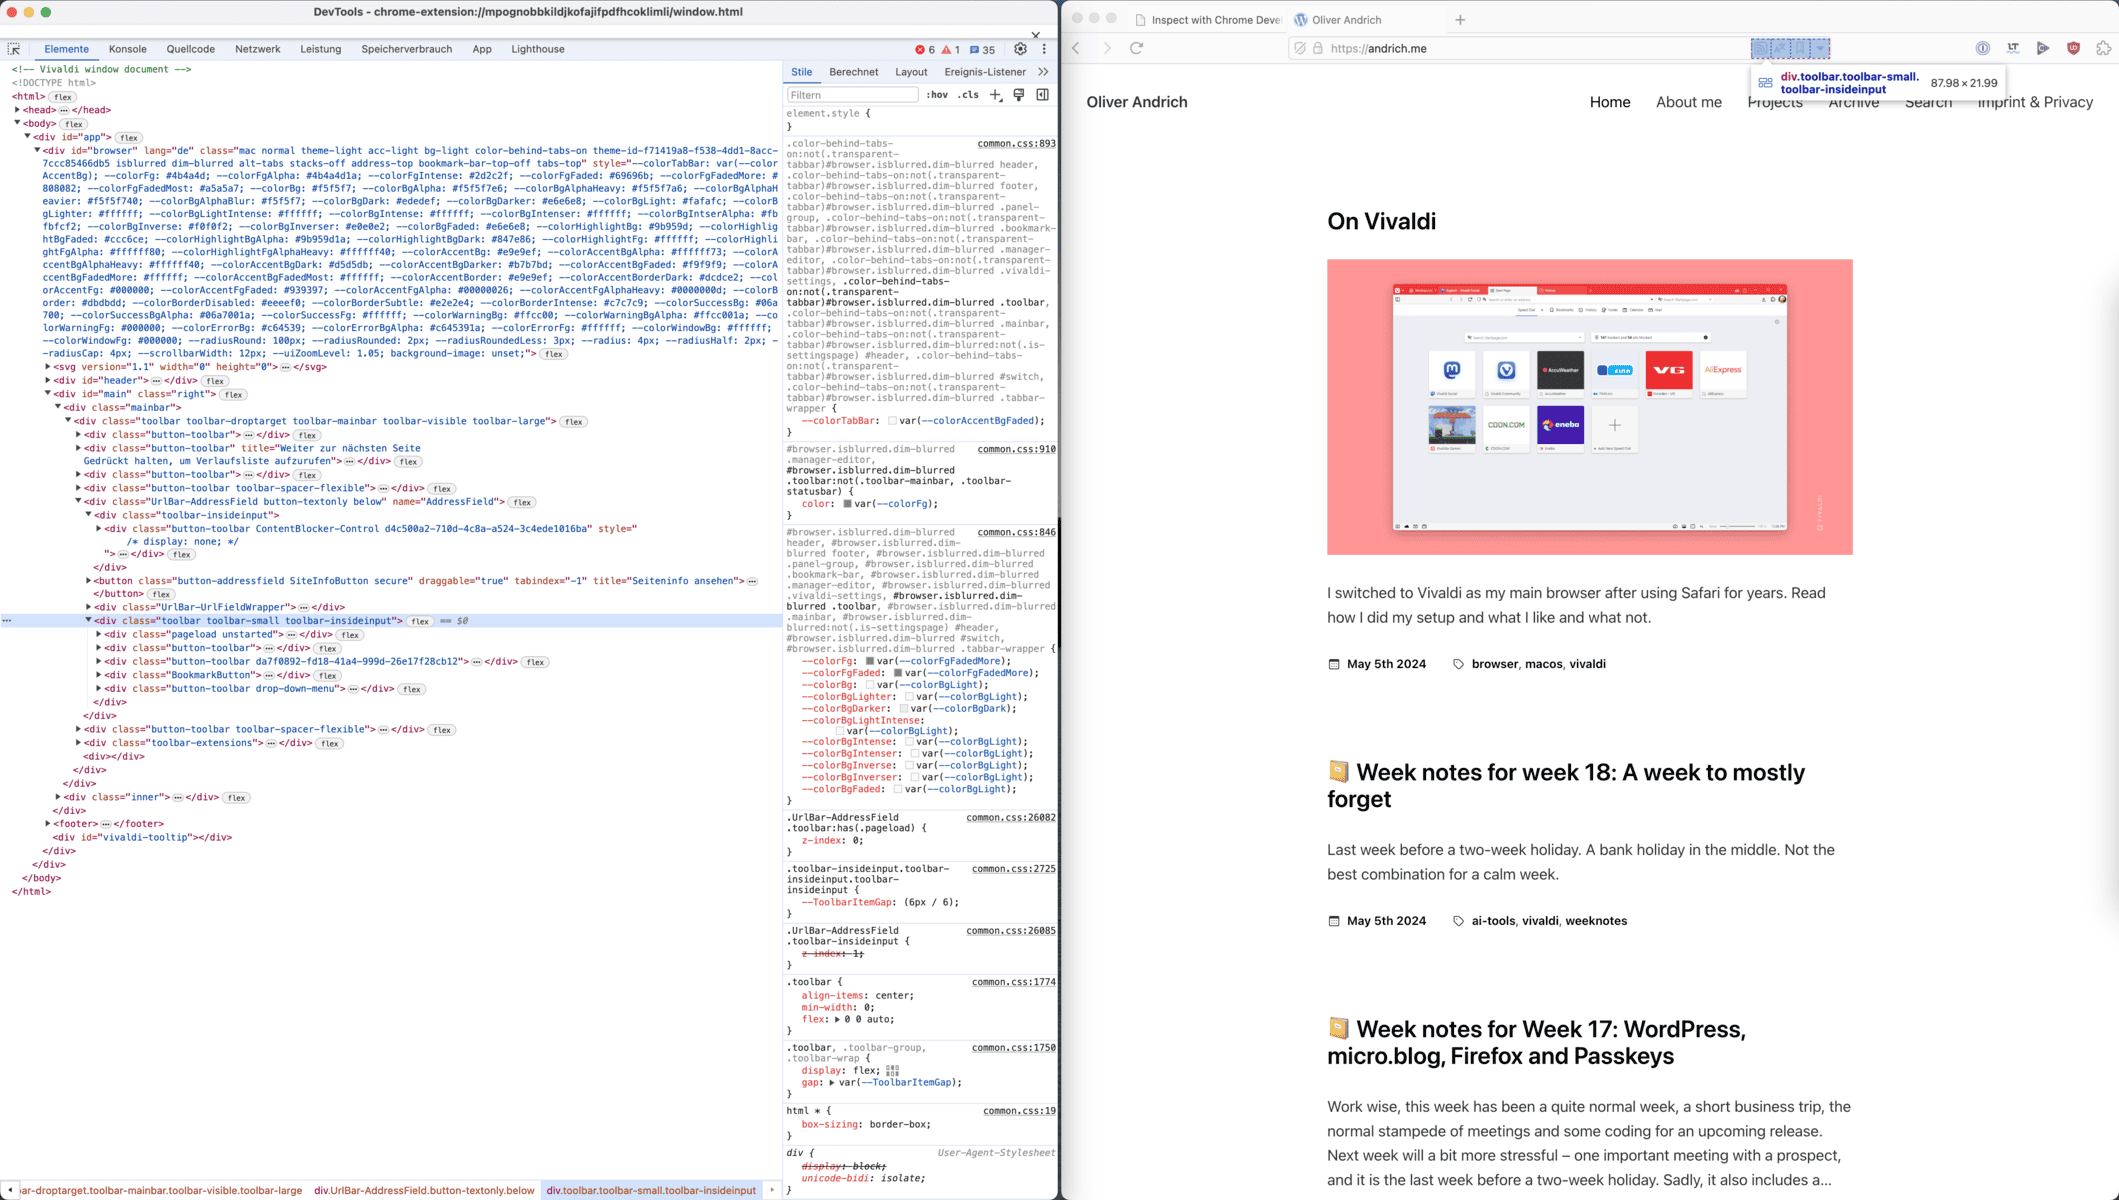The width and height of the screenshot is (2119, 1200).
Task: Click the Inspect element picker icon
Action: pyautogui.click(x=16, y=48)
